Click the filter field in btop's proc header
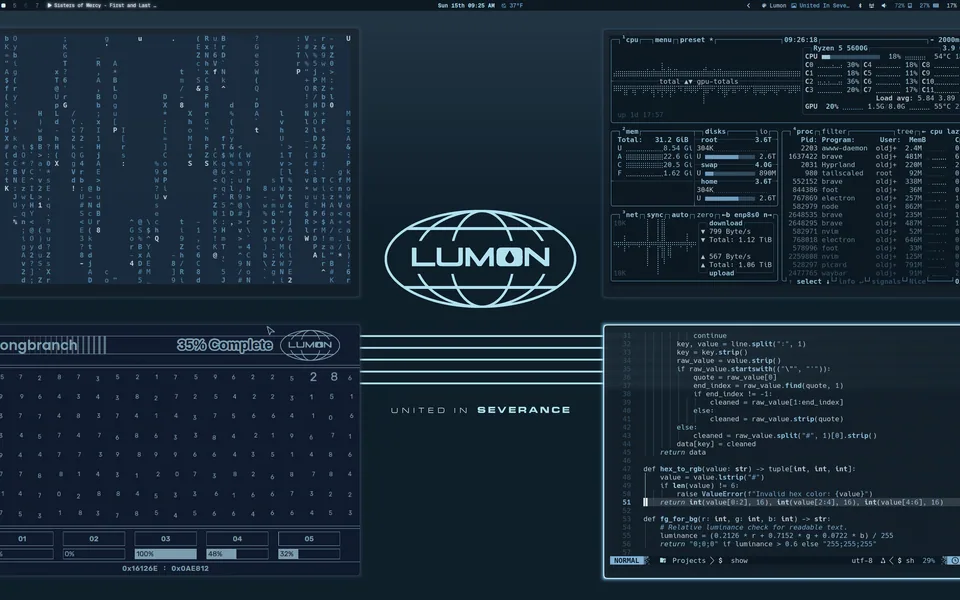 [x=834, y=132]
